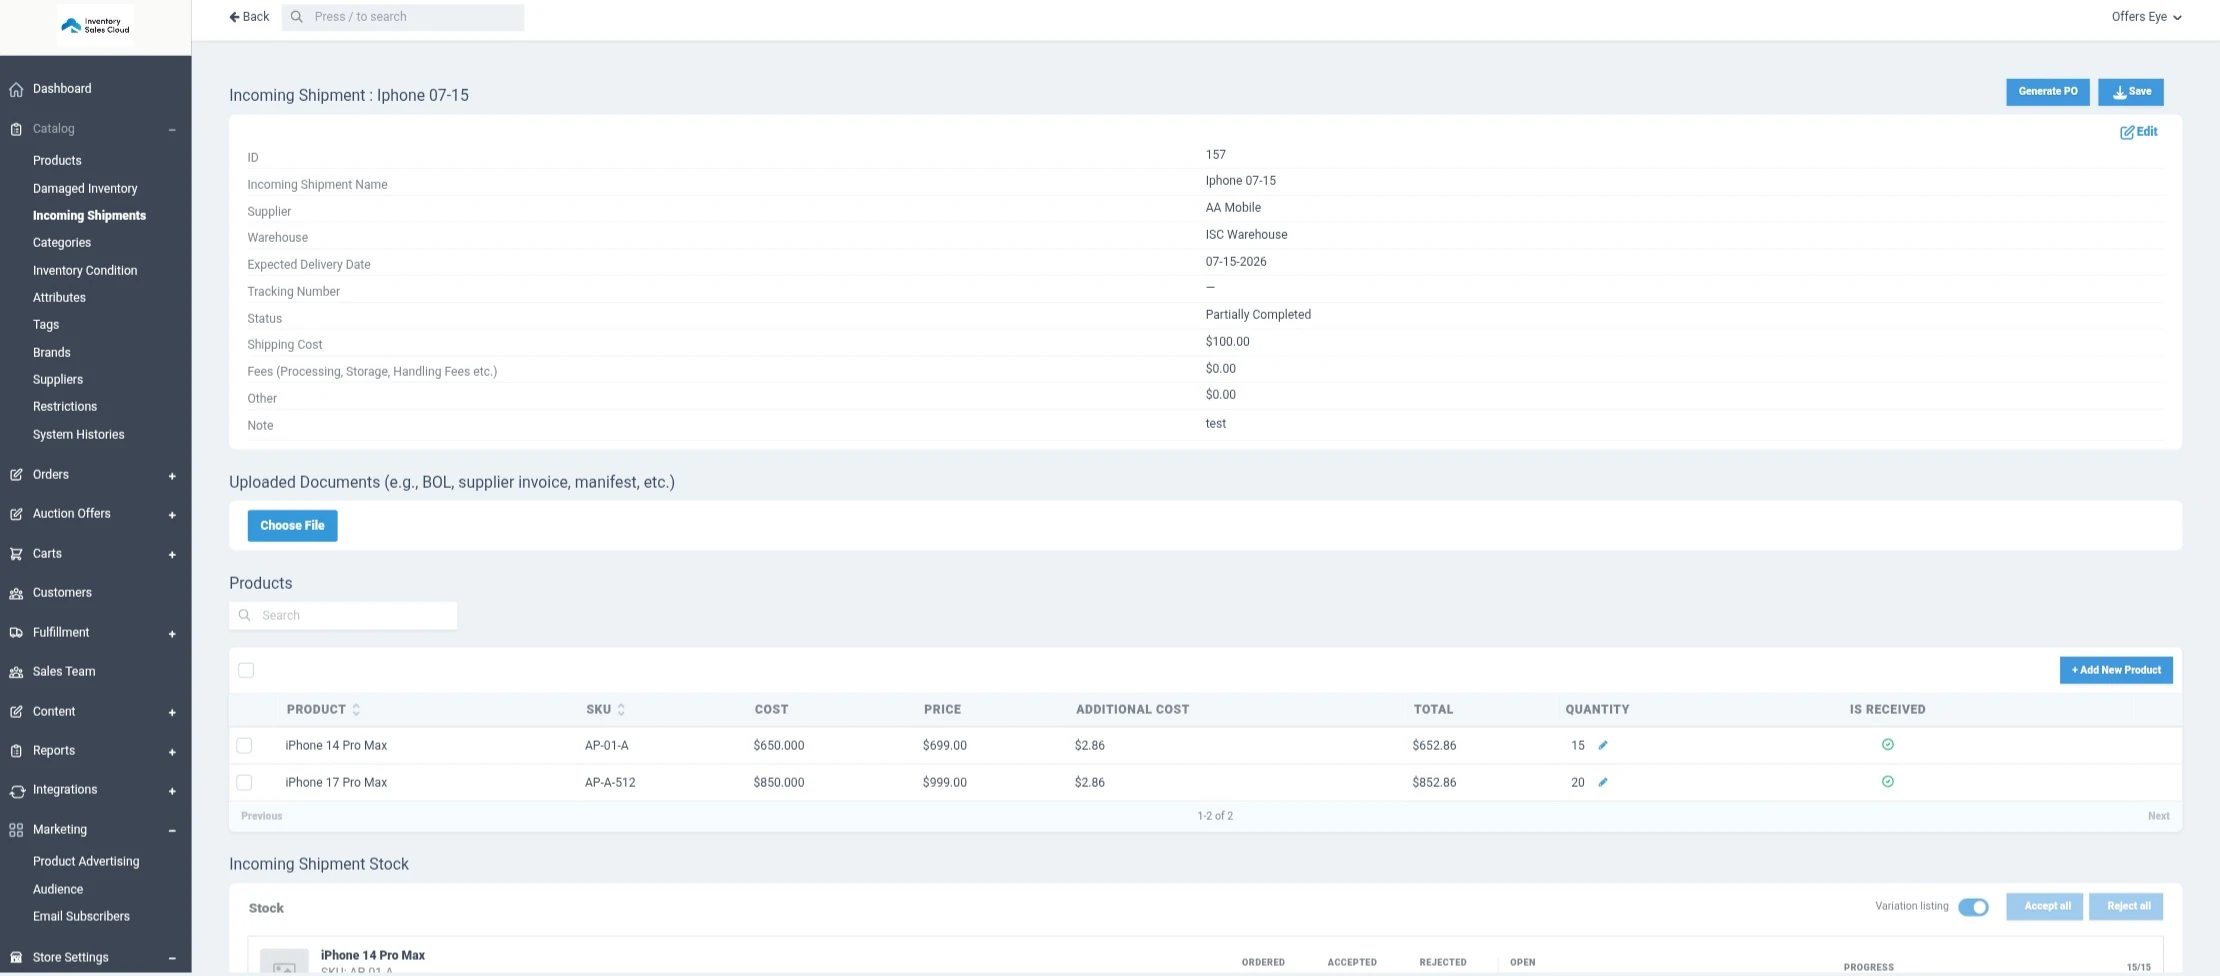Open Audience menu item
Viewport: 2220px width, 976px height.
tap(58, 890)
